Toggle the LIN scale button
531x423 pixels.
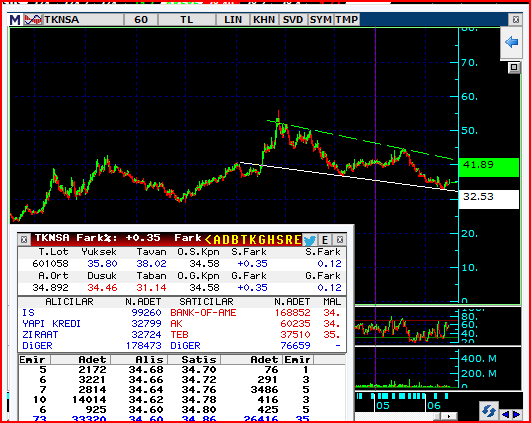[x=233, y=20]
